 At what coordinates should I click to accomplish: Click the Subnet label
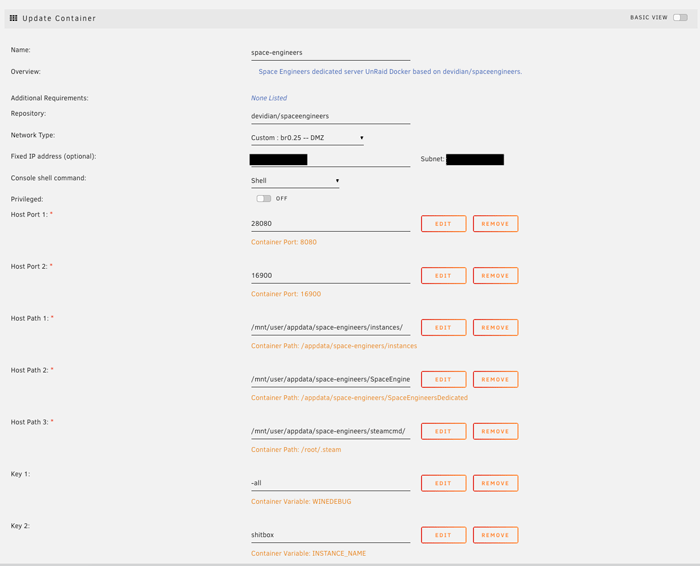coord(432,159)
